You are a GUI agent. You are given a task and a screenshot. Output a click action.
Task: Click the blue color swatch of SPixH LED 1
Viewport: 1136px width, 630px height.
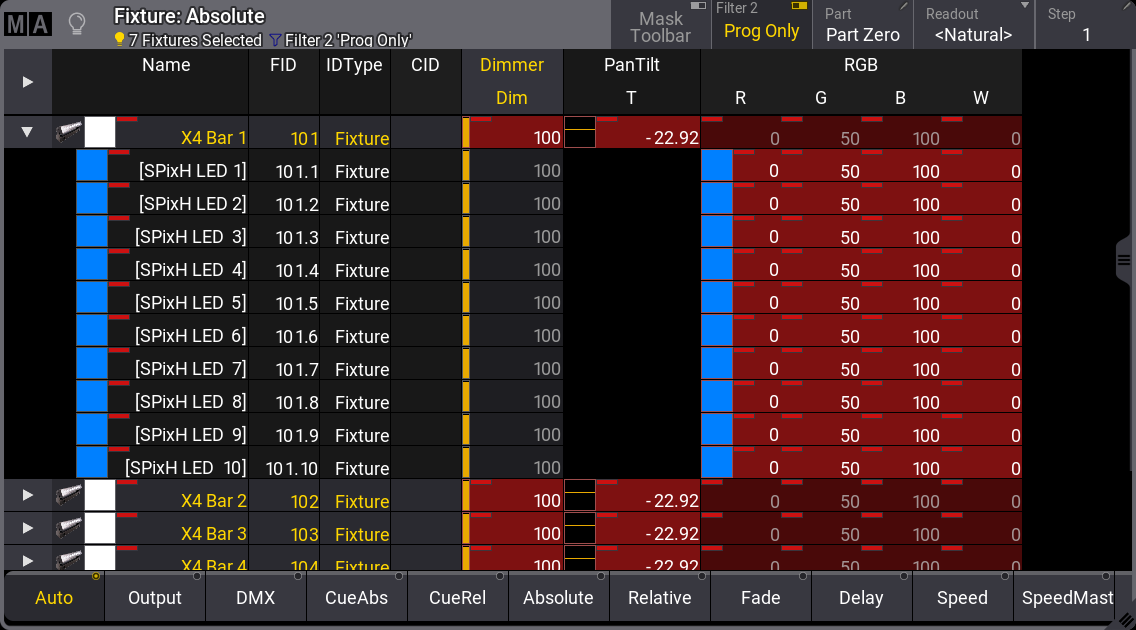(92, 166)
